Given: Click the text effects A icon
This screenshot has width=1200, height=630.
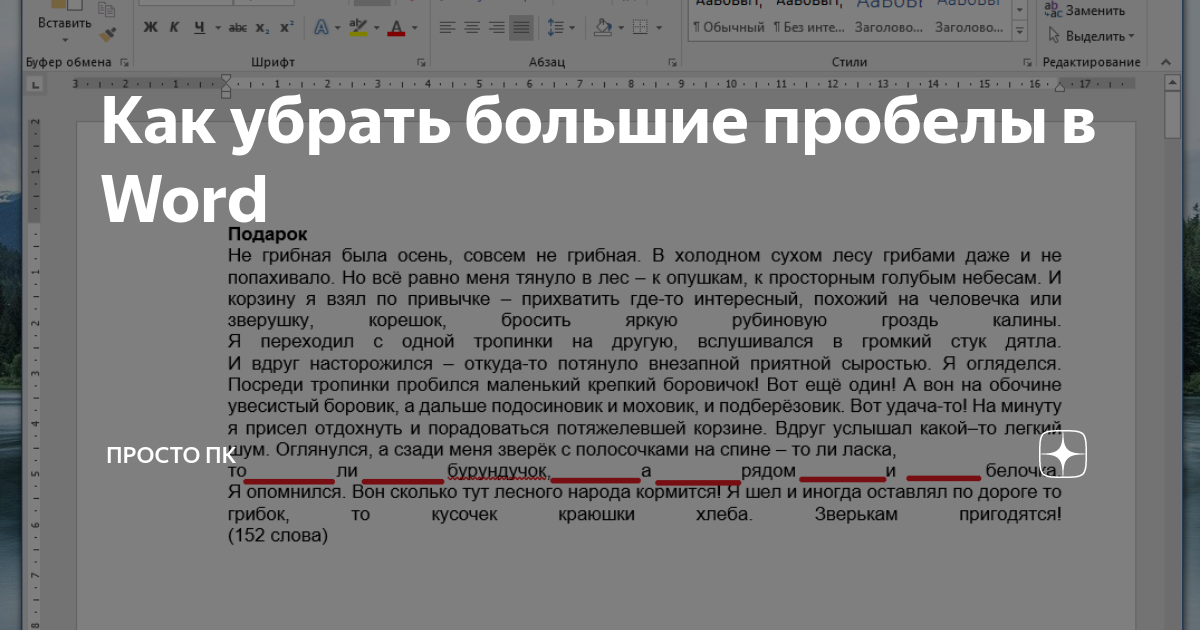Looking at the screenshot, I should 321,27.
